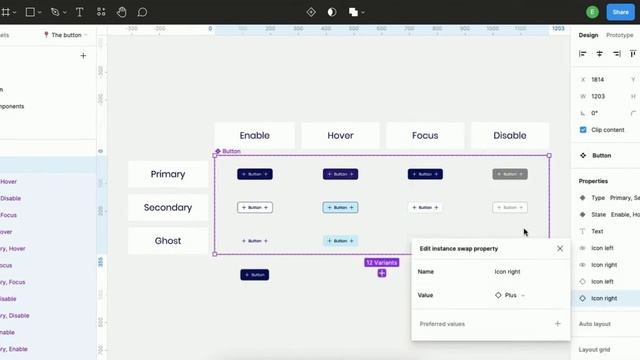This screenshot has height=360, width=640.
Task: Select the Primary Hover button variant
Action: pos(340,174)
